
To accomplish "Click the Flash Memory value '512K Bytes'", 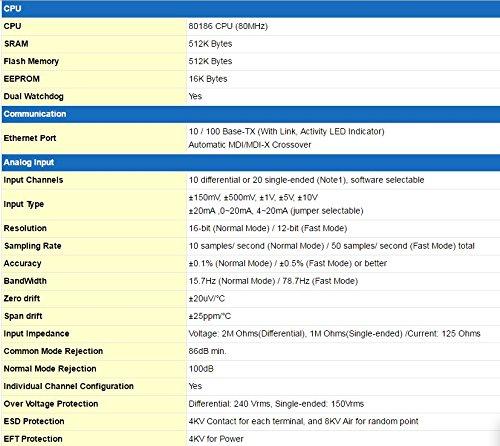I will coord(210,61).
